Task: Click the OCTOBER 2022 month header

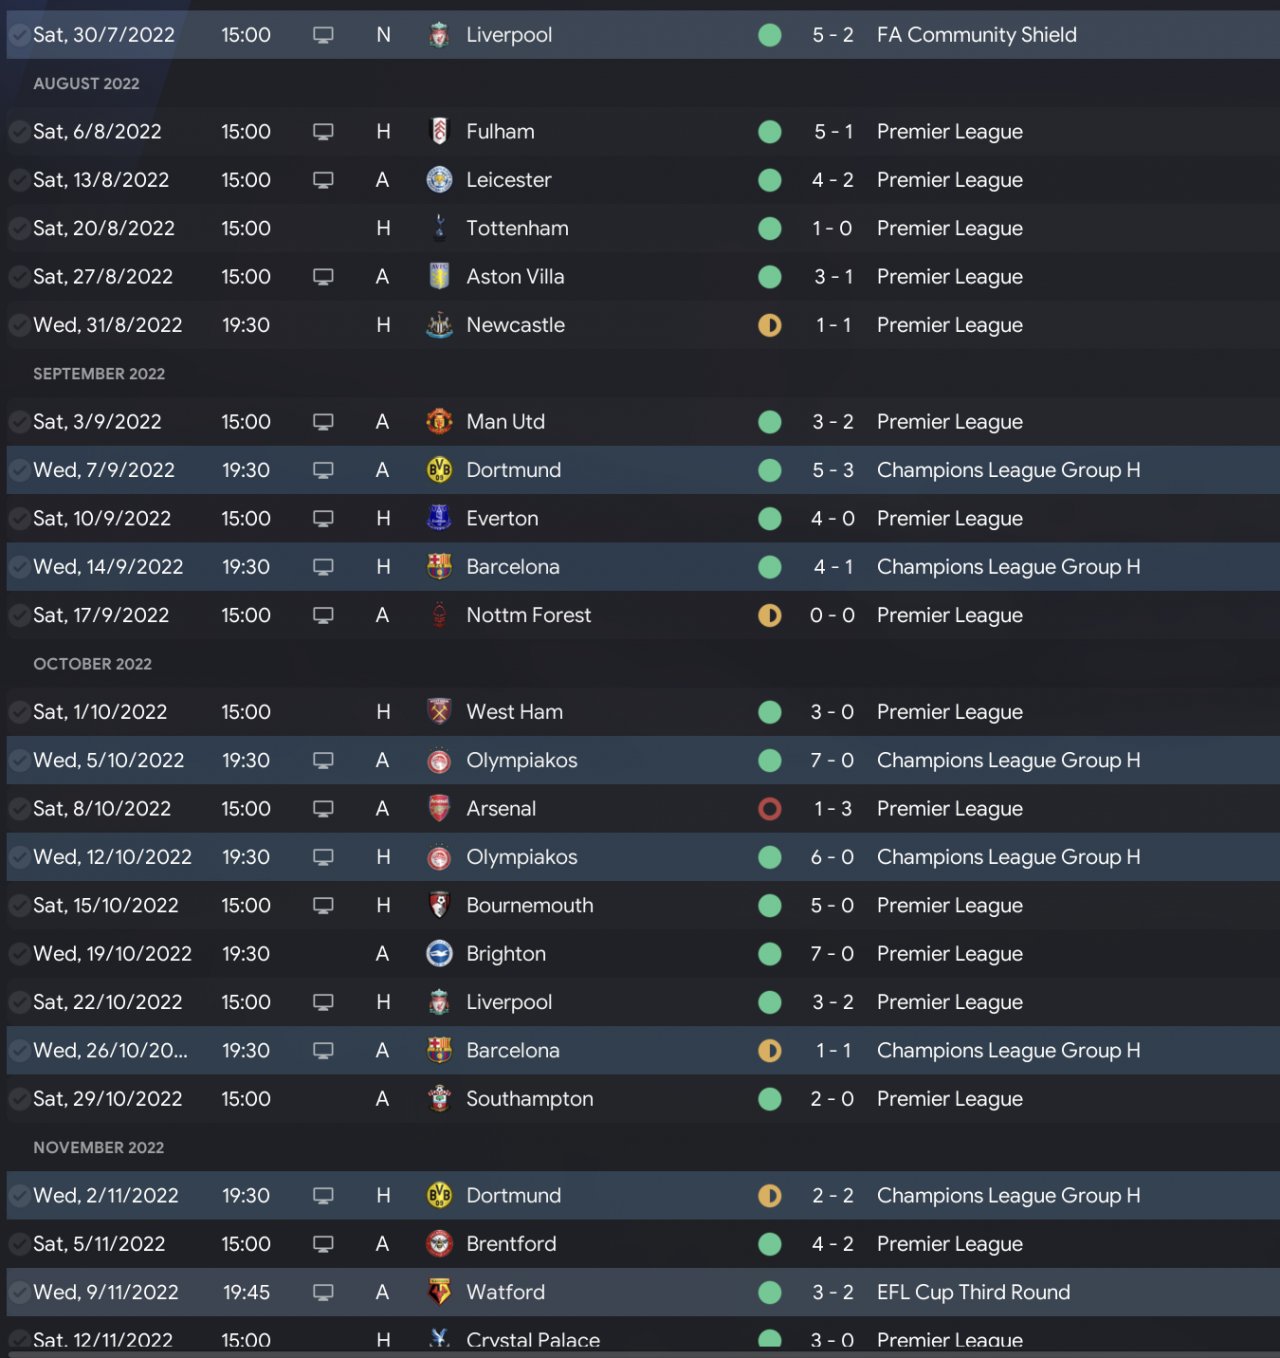Action: click(93, 664)
